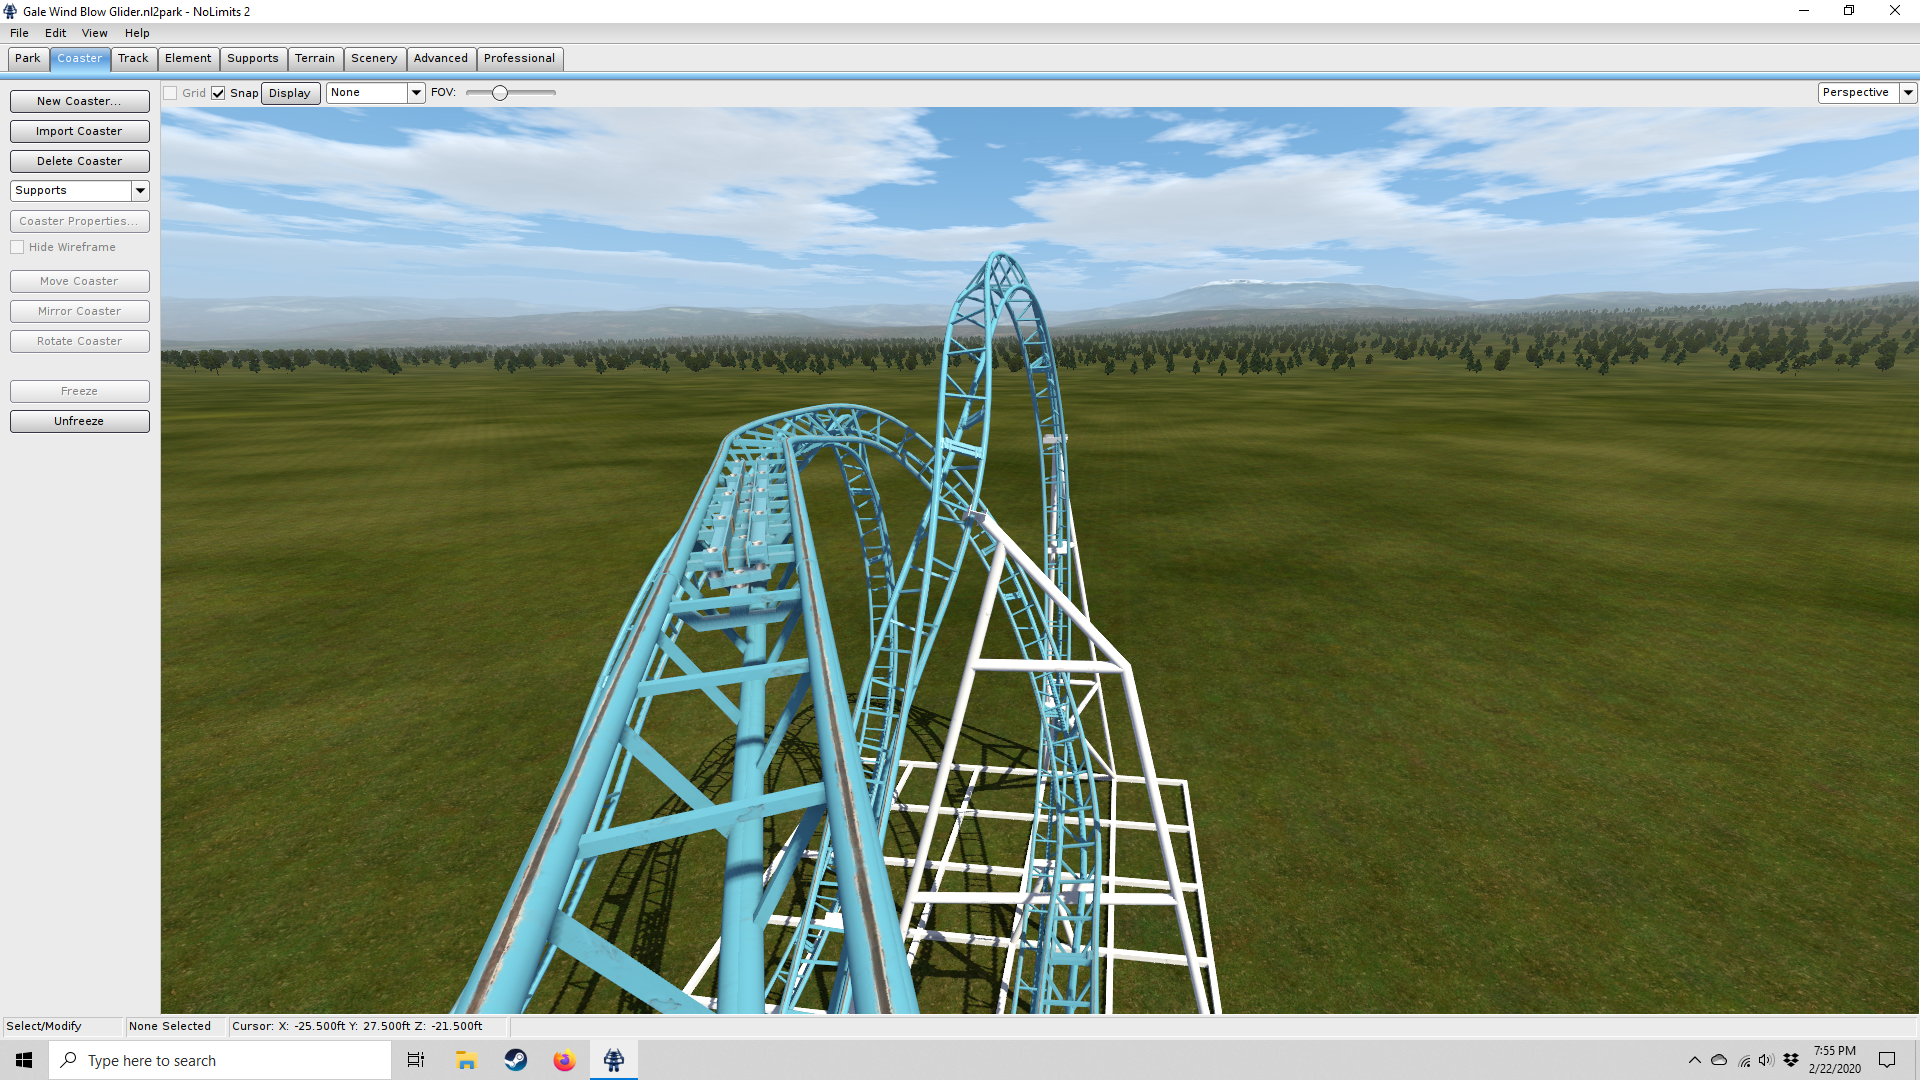1920x1080 pixels.
Task: Open the Windows Start menu
Action: coord(24,1060)
